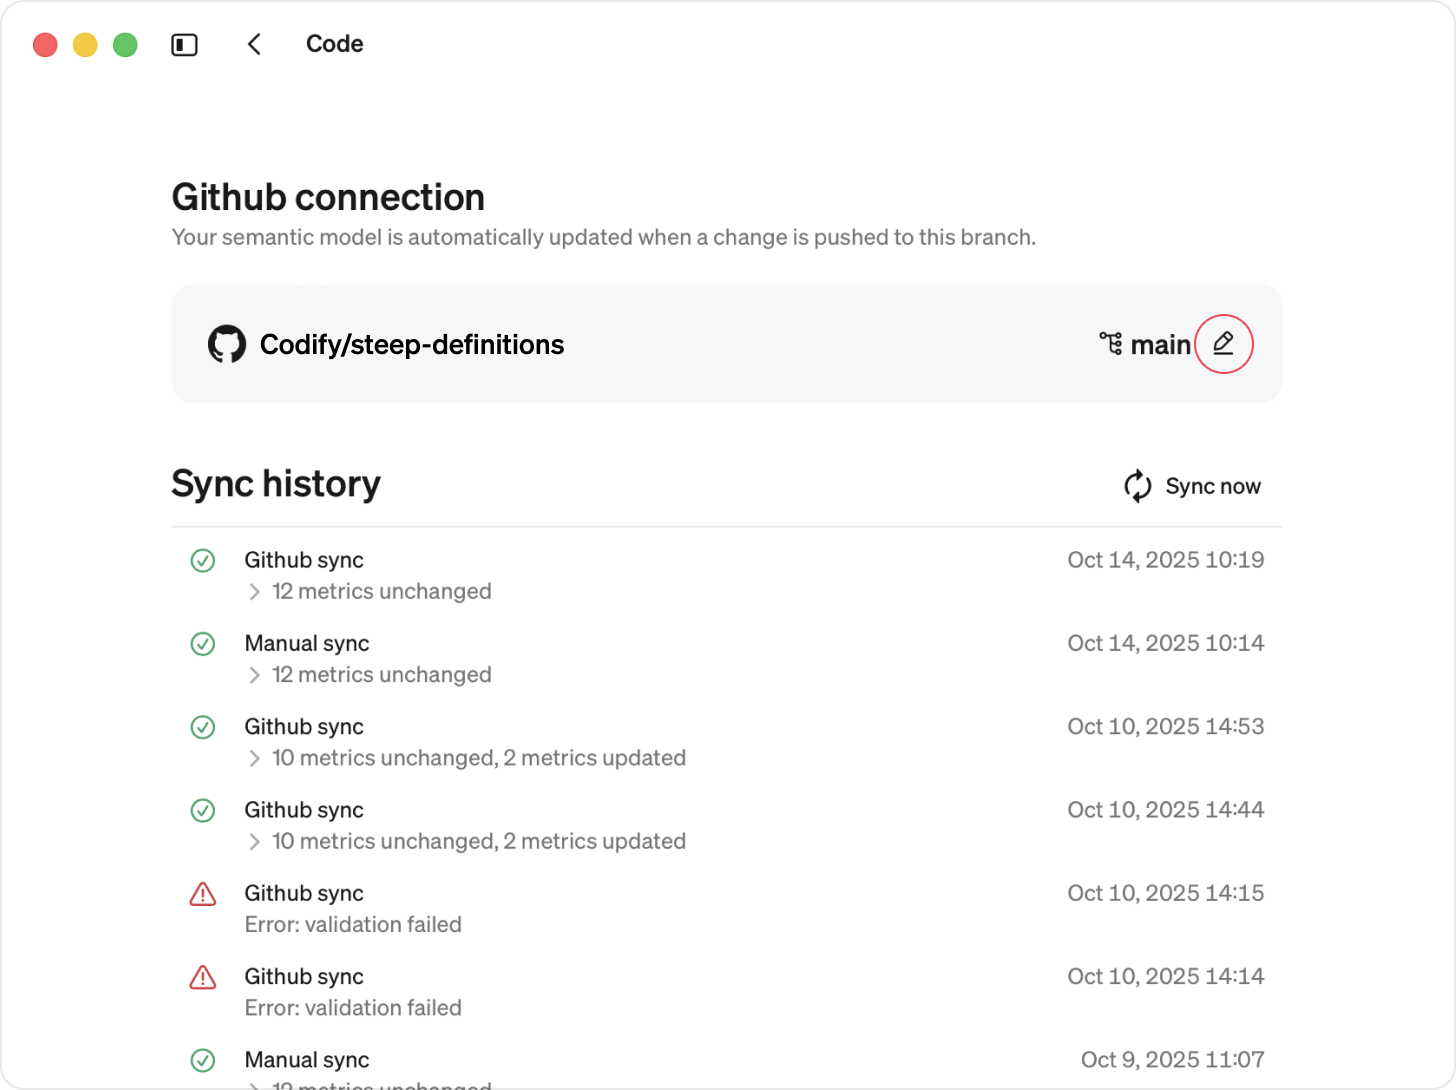Viewport: 1456px width, 1090px height.
Task: Click the warning triangle beside the 14:14 error entry
Action: point(202,977)
